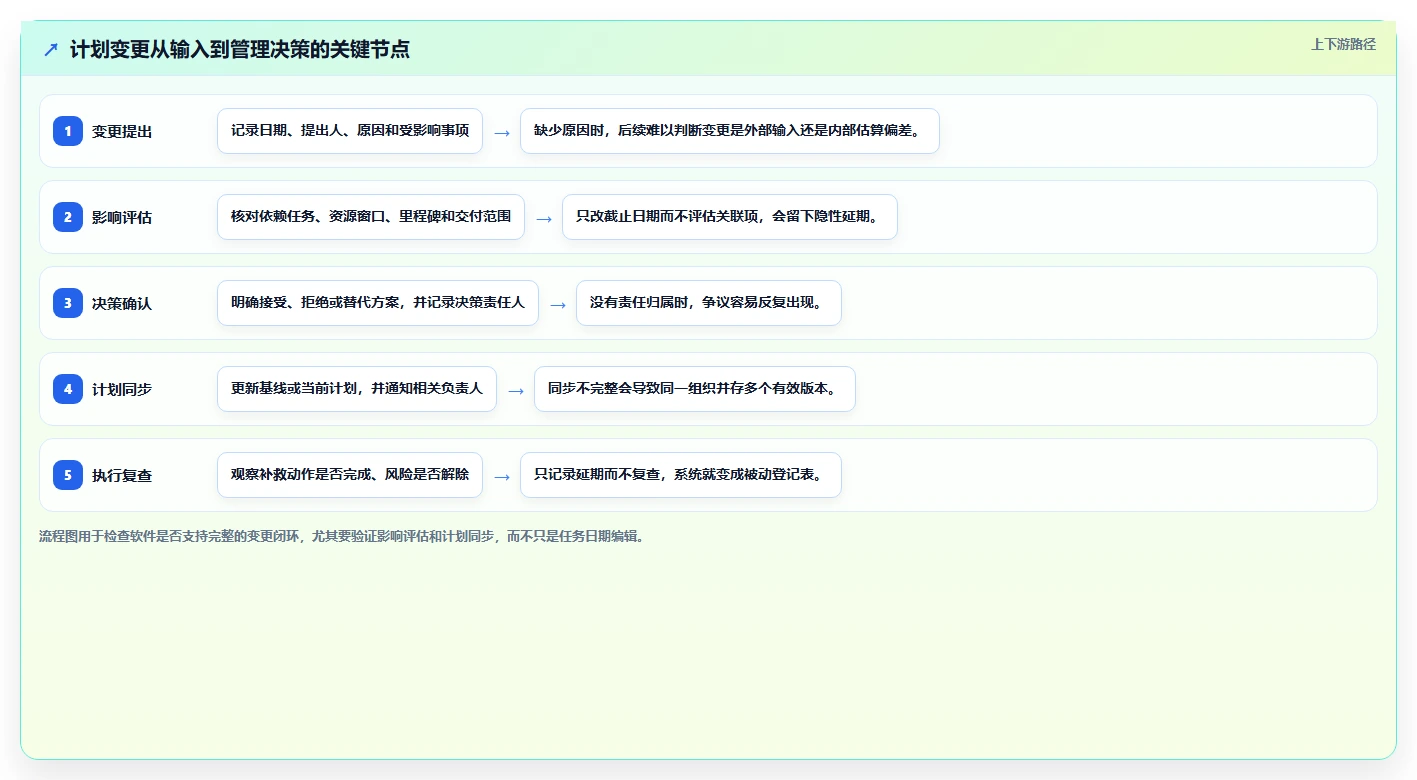
Task: Click the arrow in the 决策确认 row
Action: coord(558,304)
